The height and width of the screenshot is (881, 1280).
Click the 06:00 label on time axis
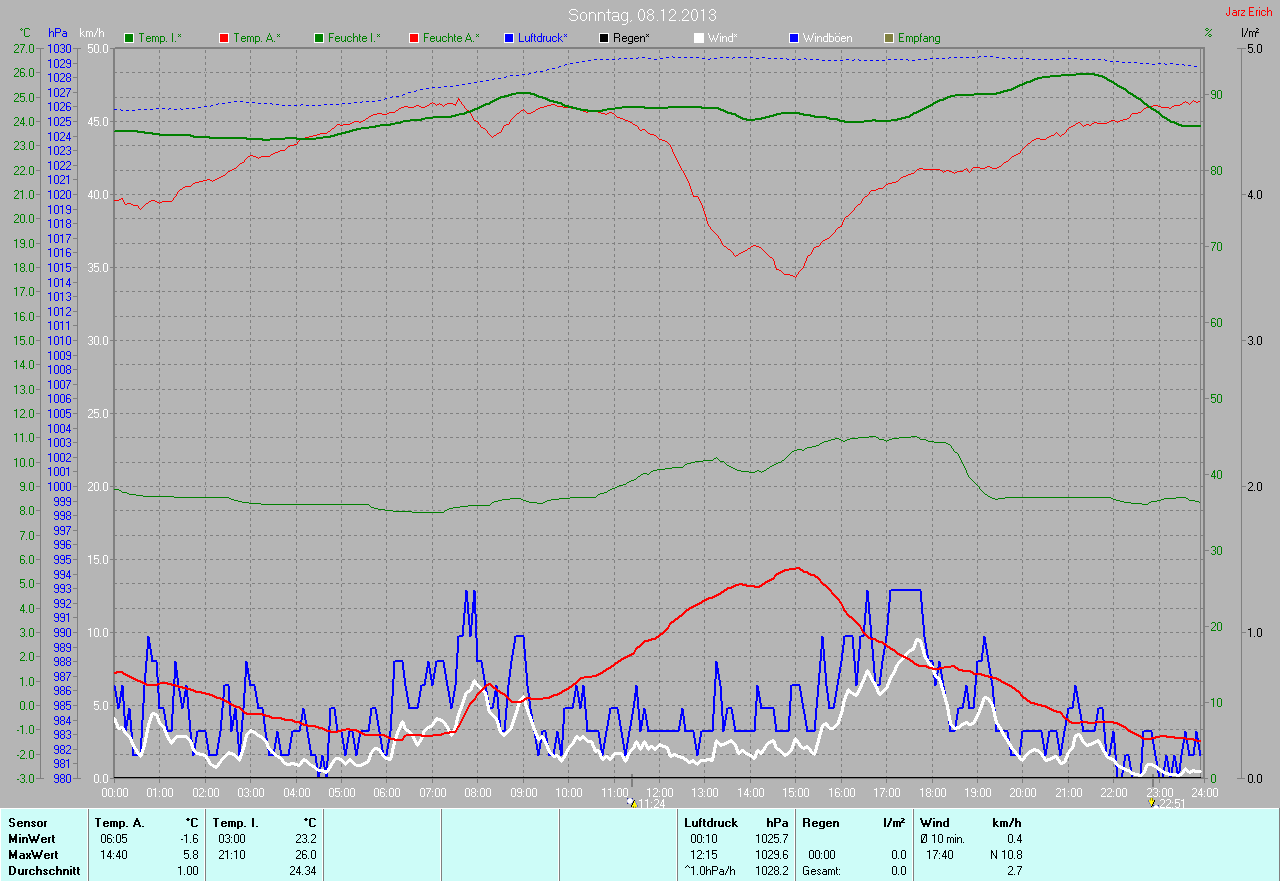(386, 792)
